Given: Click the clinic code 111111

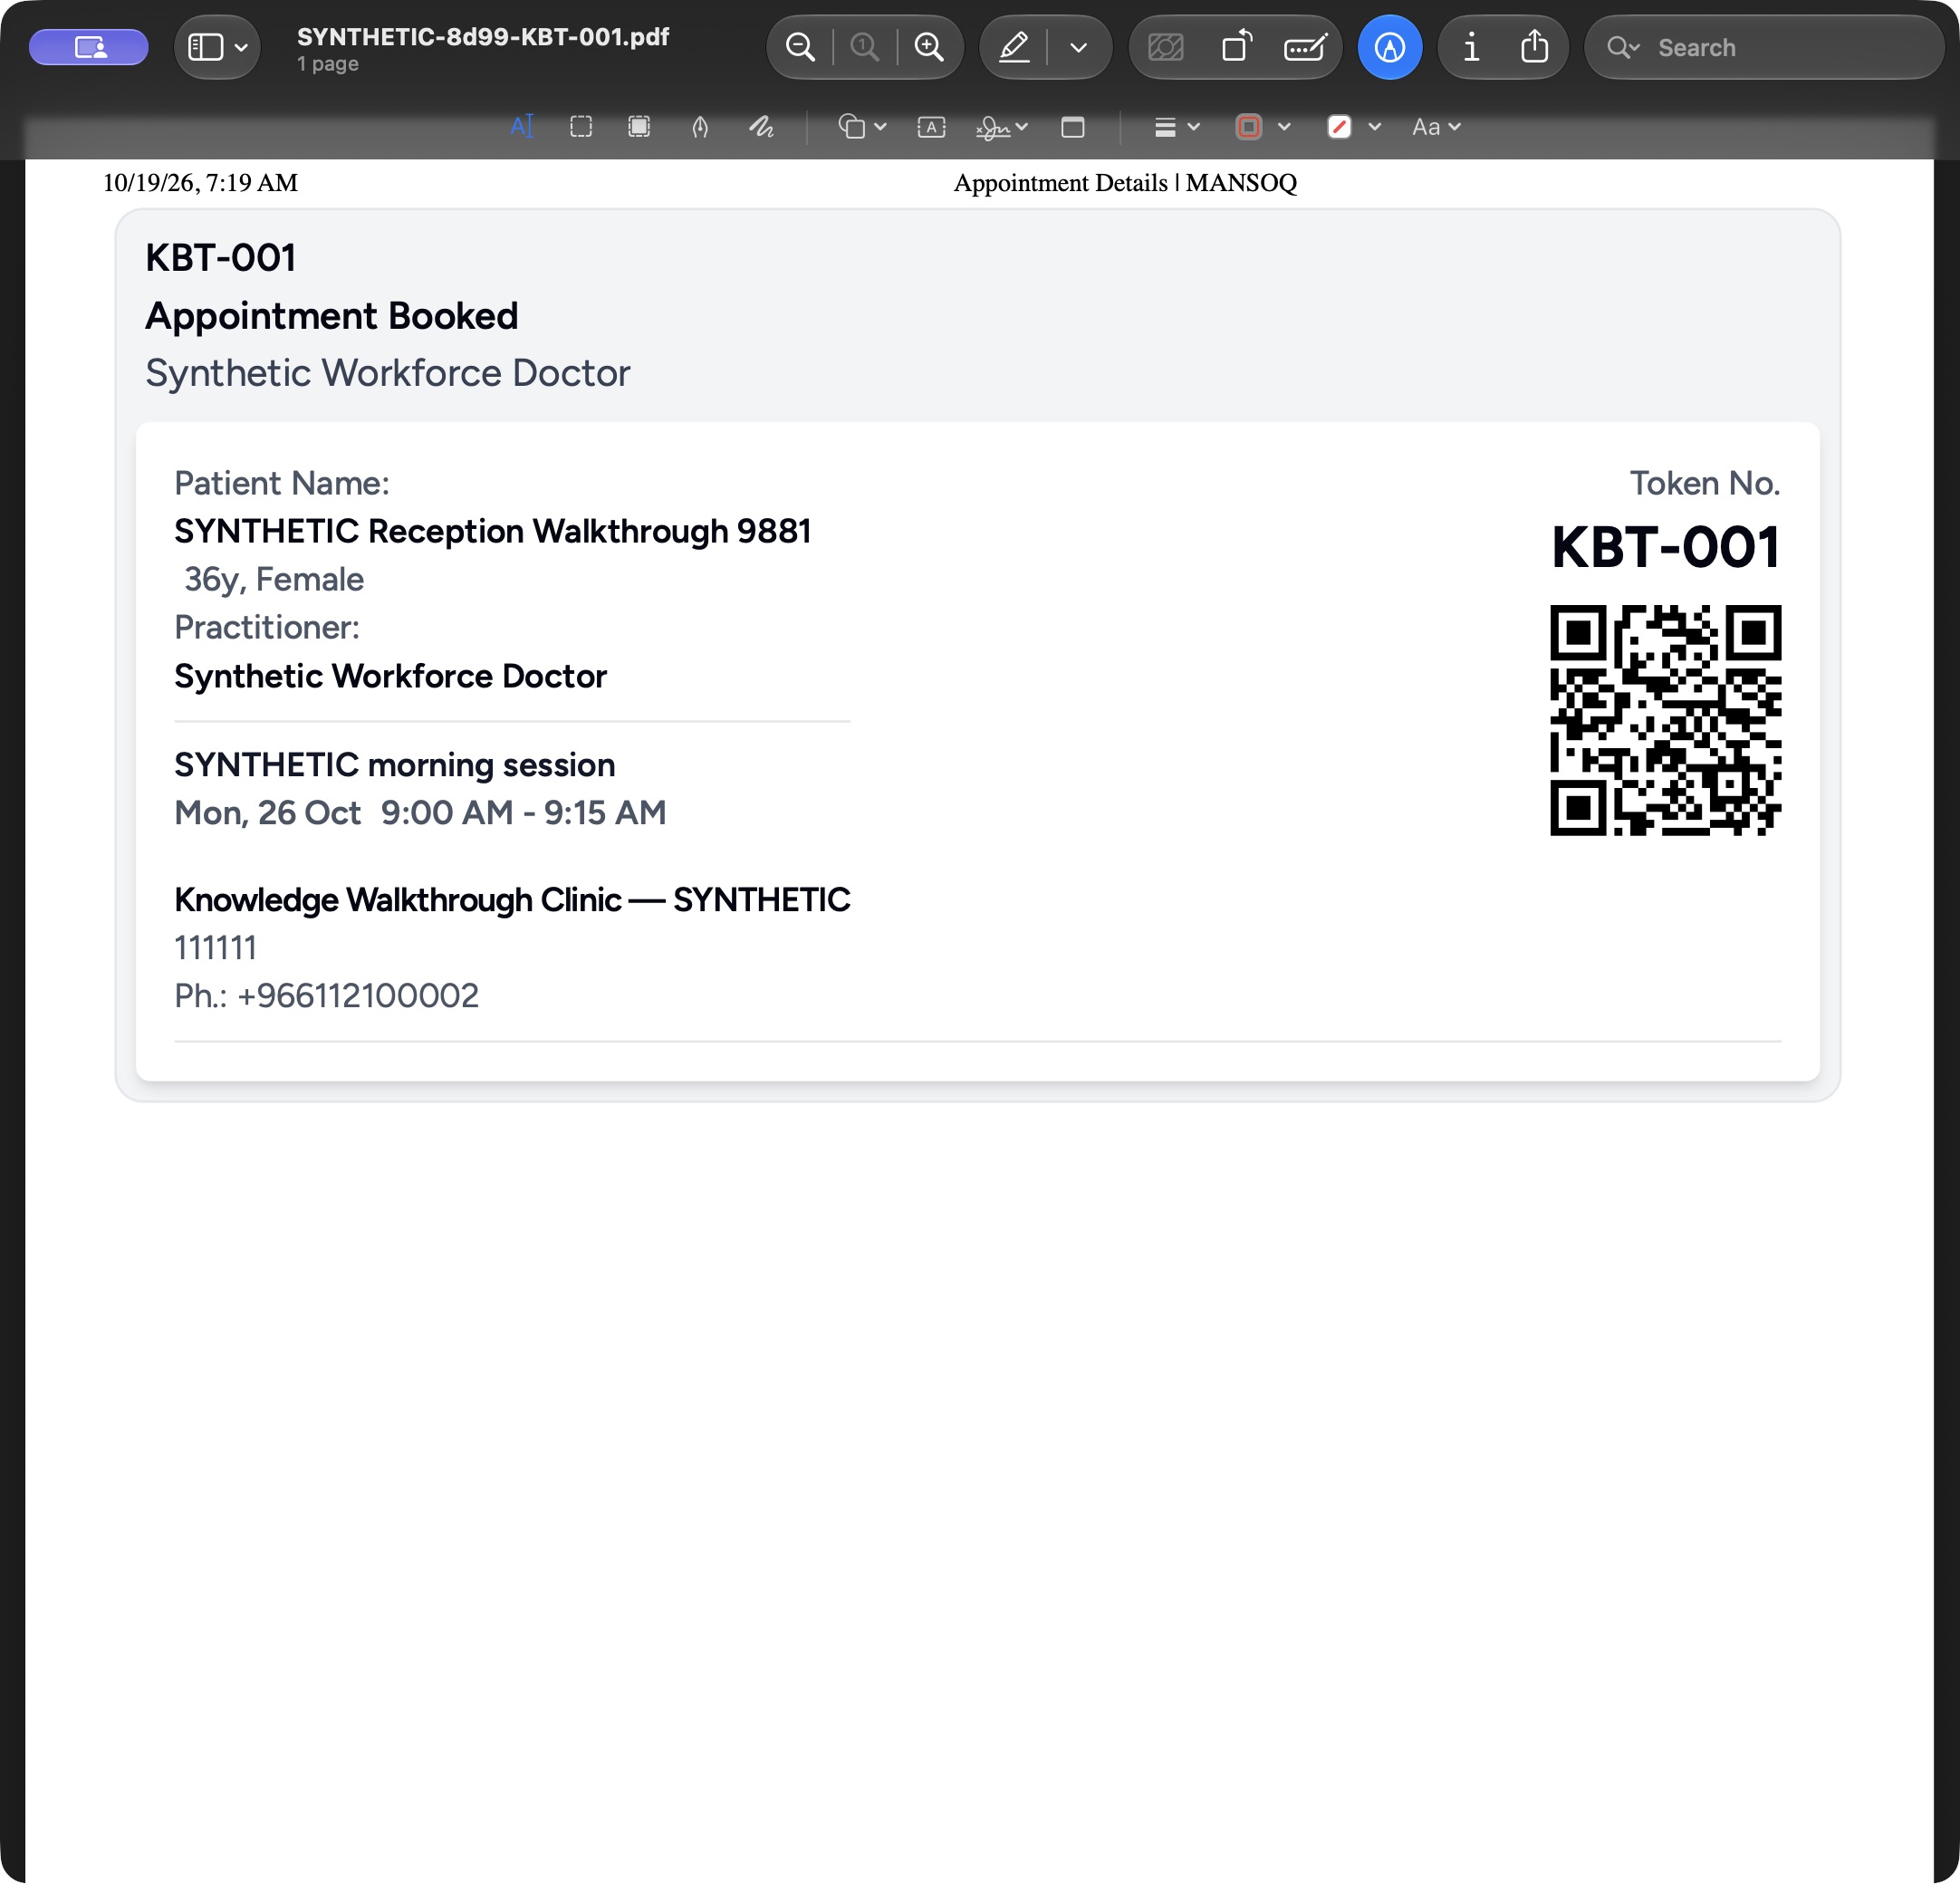Looking at the screenshot, I should point(216,948).
